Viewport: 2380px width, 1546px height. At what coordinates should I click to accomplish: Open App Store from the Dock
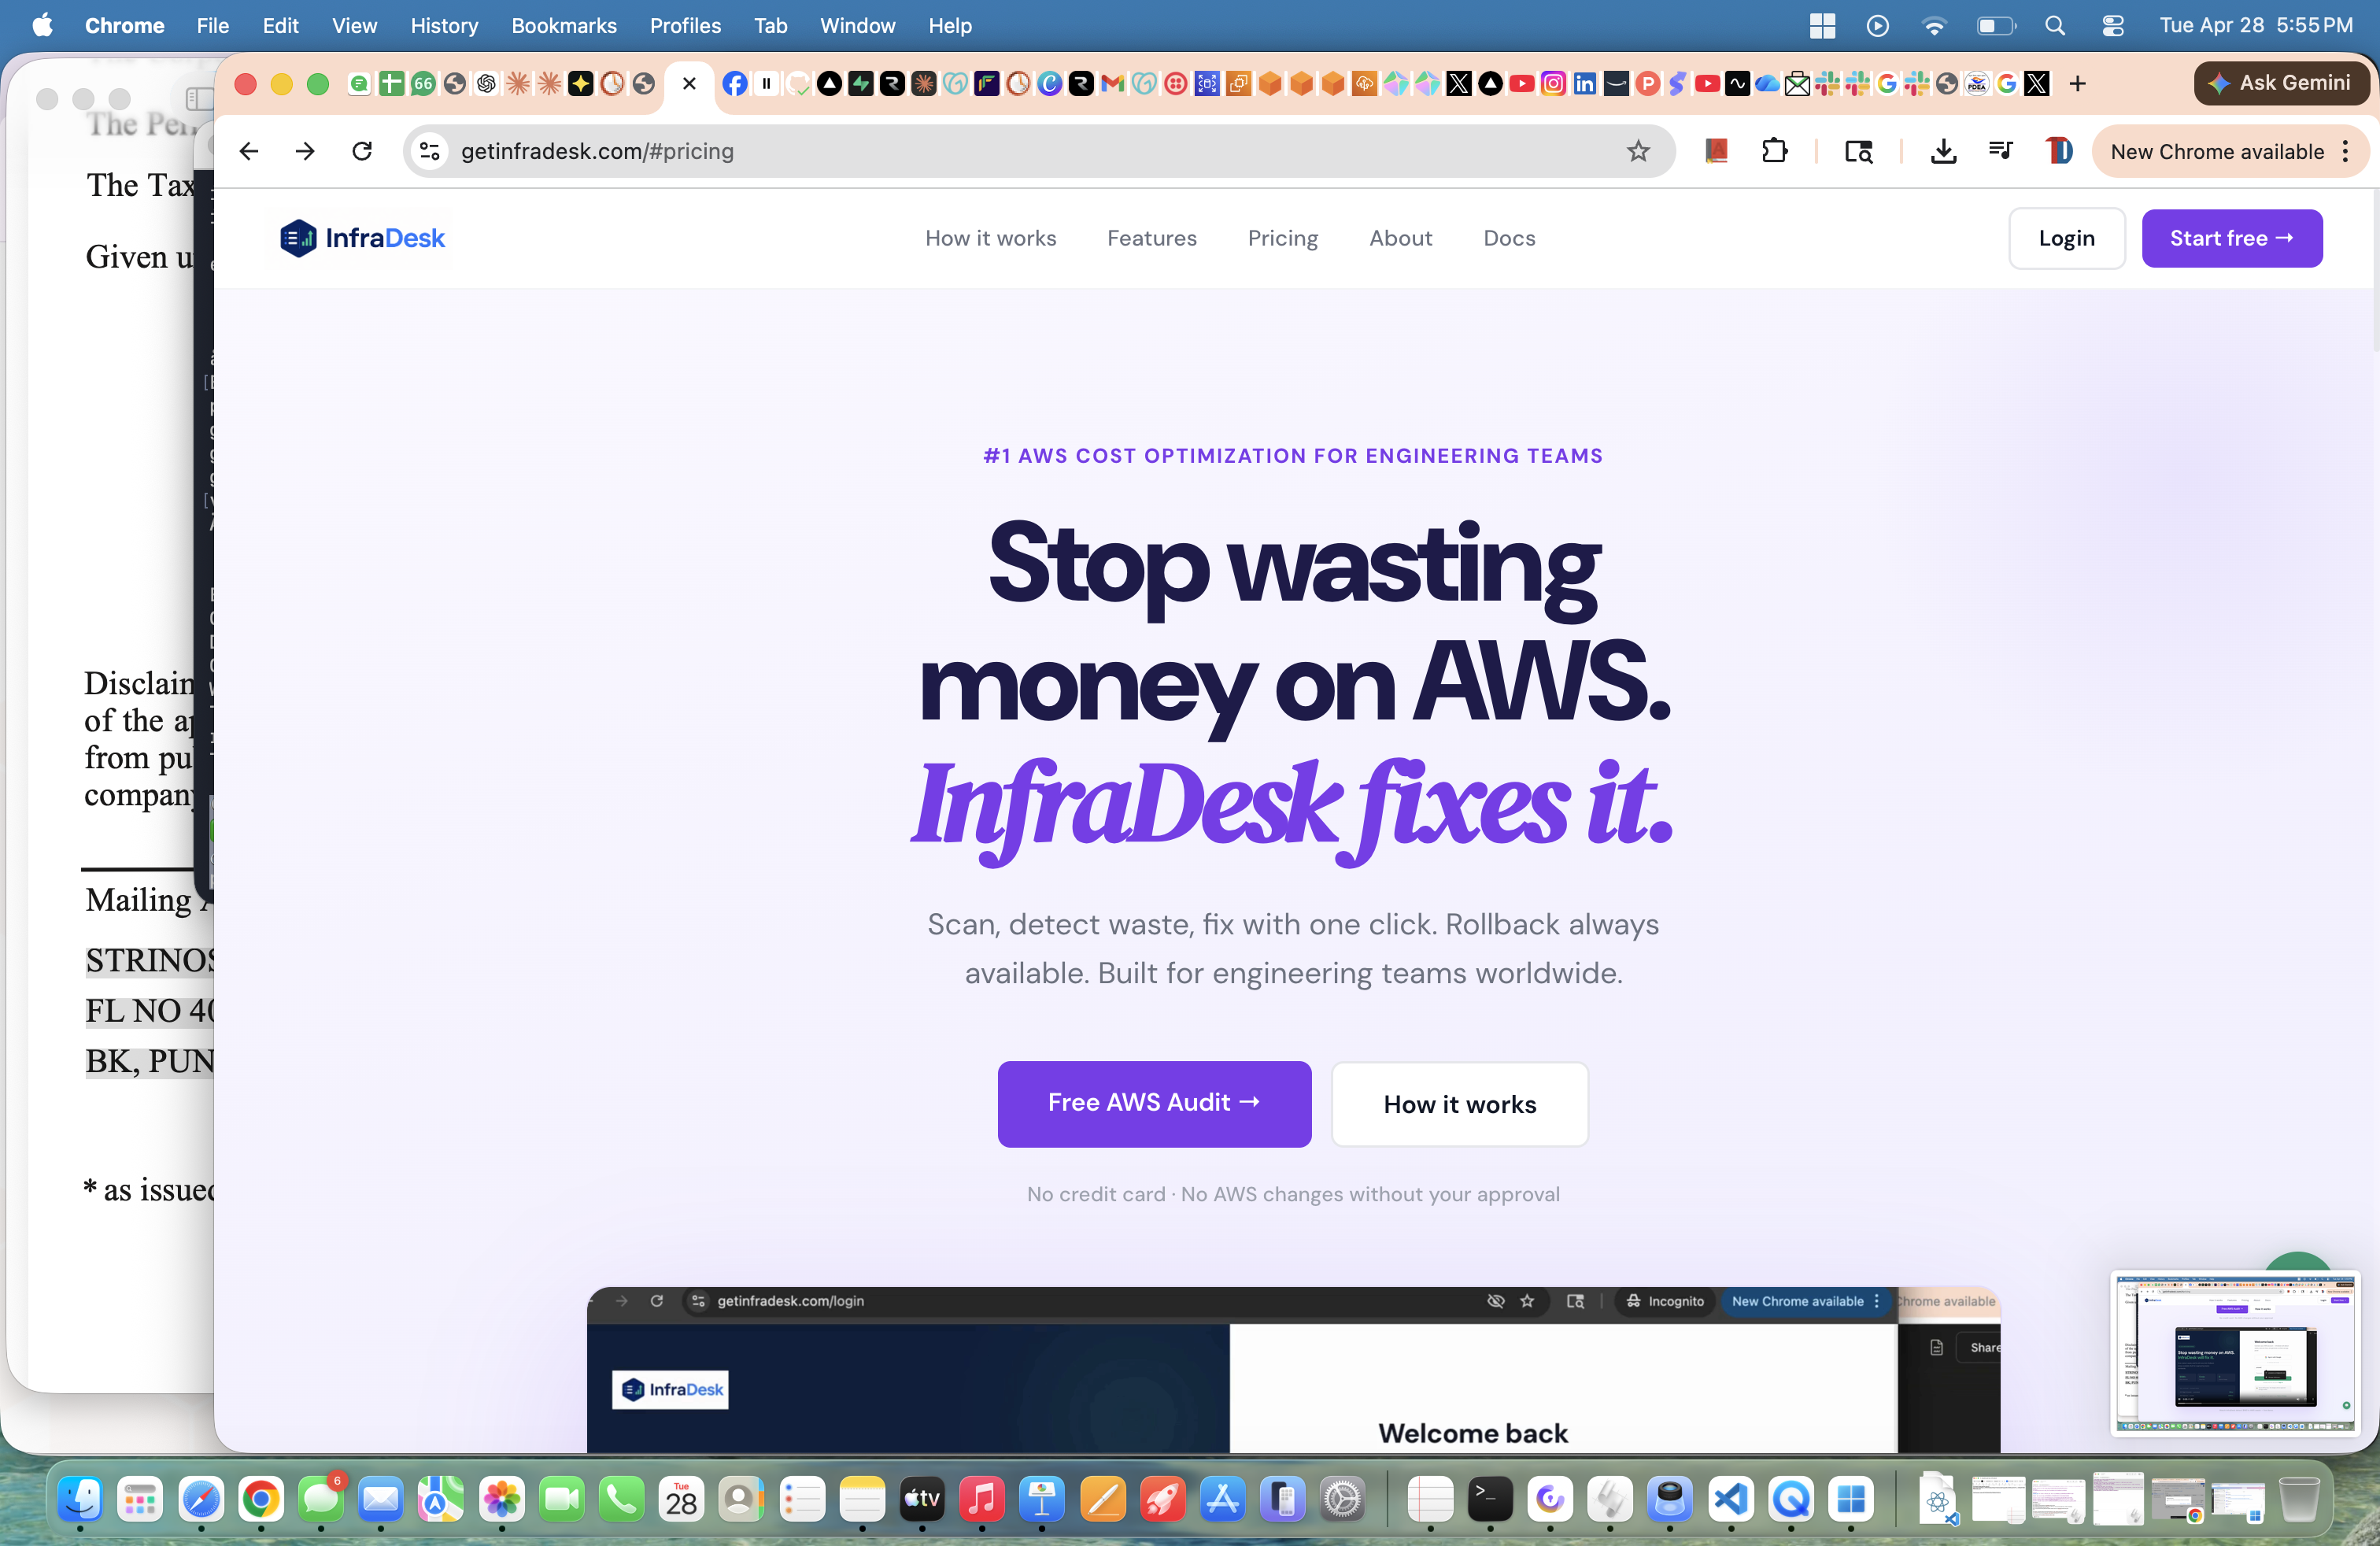[x=1222, y=1498]
